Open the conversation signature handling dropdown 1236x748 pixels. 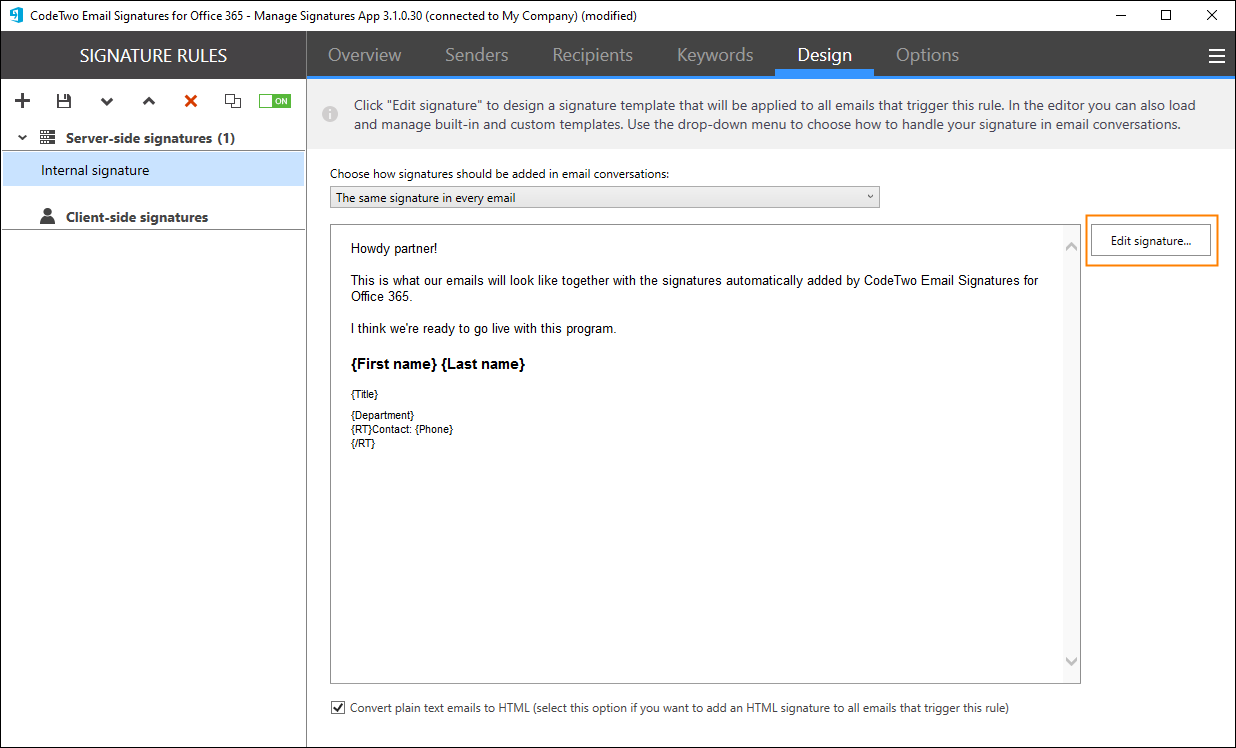[604, 196]
